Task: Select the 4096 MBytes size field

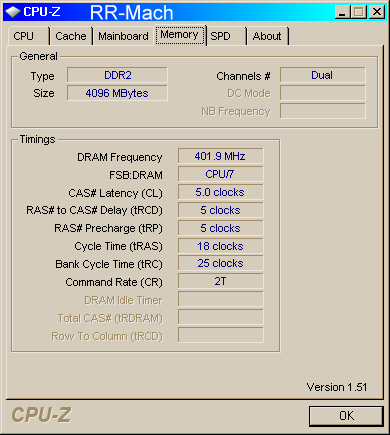Action: pos(117,93)
